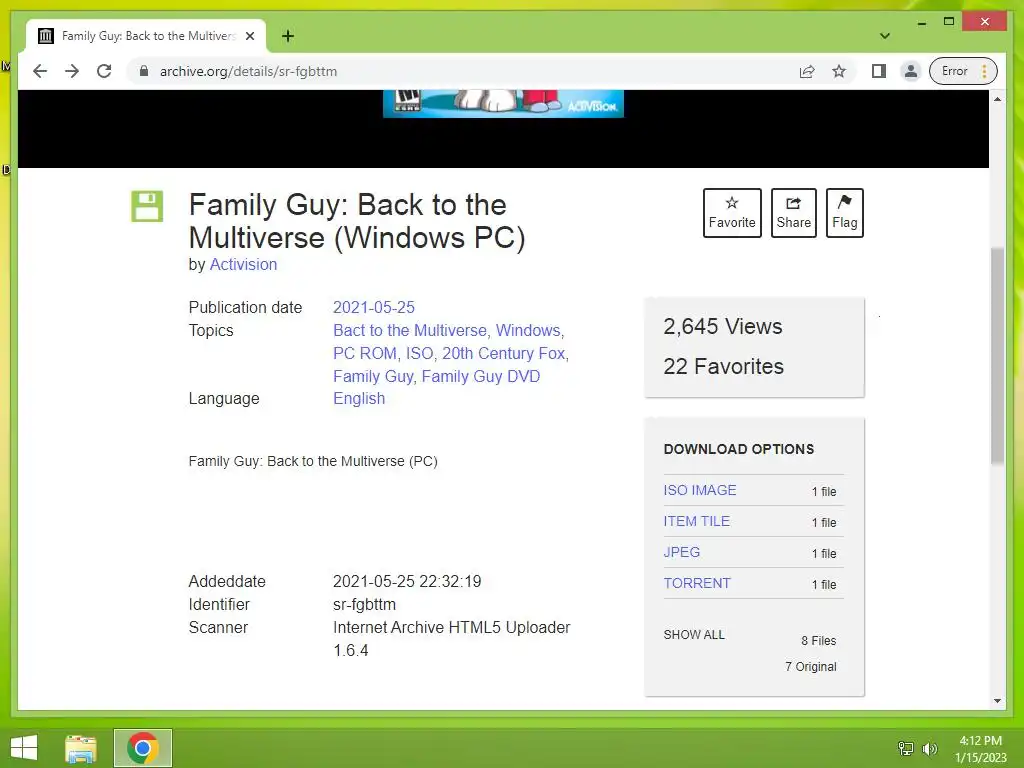
Task: Open Windows Start menu
Action: tap(24, 748)
